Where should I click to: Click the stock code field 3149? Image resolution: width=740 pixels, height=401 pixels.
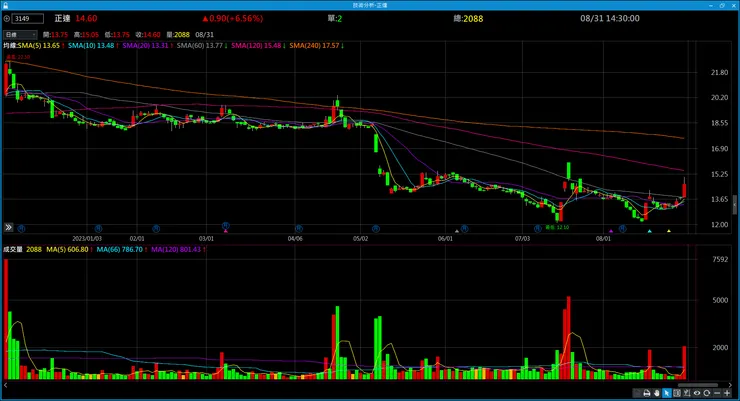[x=28, y=19]
